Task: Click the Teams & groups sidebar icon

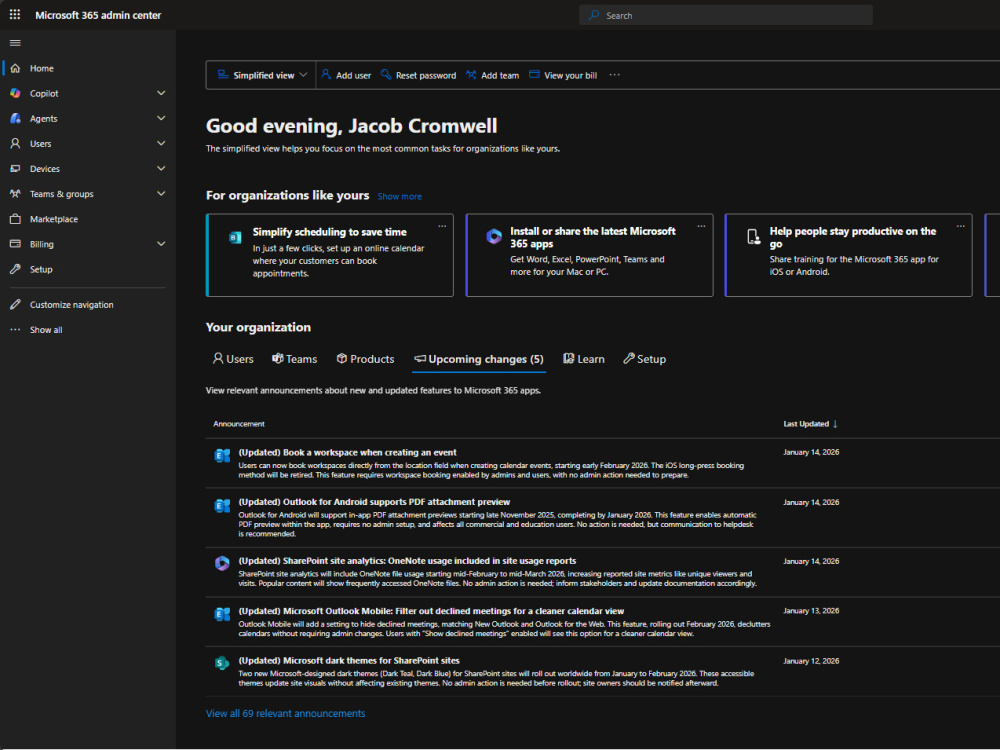Action: [x=15, y=194]
